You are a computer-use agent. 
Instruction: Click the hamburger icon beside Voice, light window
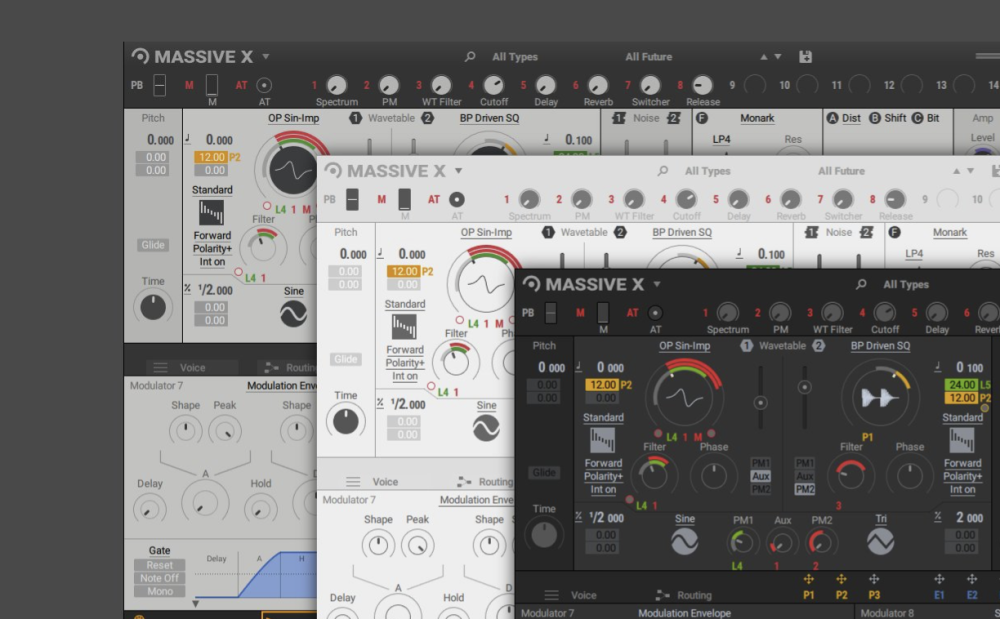click(353, 481)
